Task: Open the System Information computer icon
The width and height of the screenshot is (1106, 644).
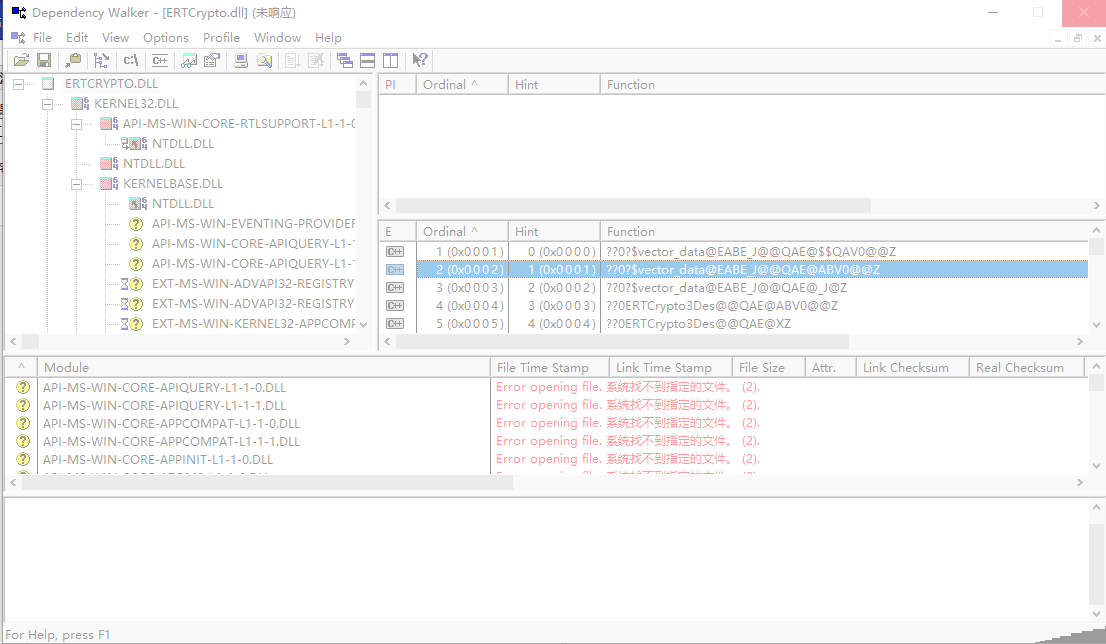Action: point(241,61)
